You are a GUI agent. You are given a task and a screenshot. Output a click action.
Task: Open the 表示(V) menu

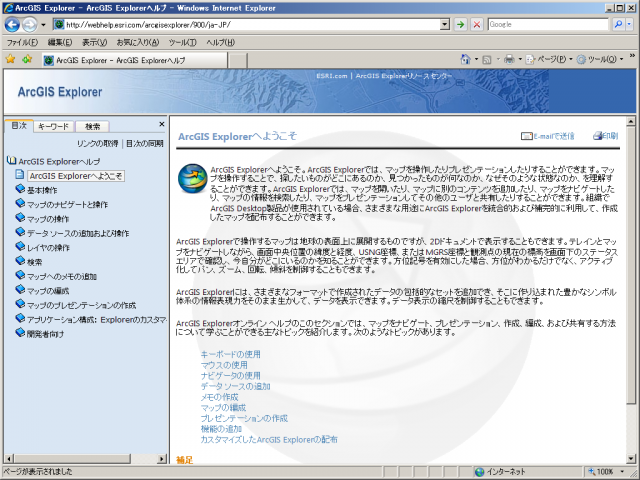point(94,42)
